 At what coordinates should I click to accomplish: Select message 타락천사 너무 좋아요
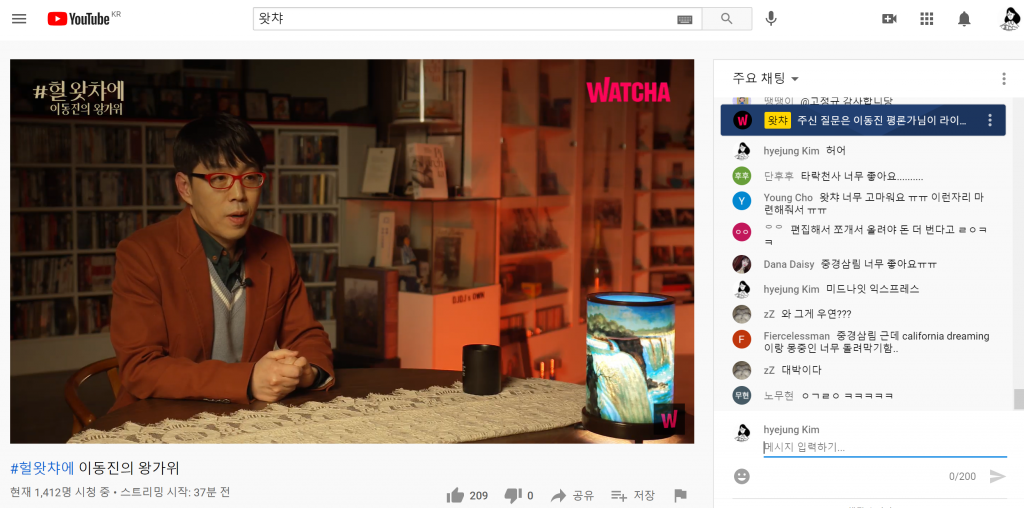tap(861, 176)
